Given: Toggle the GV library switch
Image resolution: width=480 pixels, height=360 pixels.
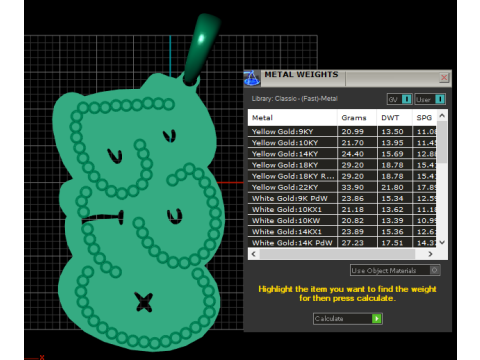Looking at the screenshot, I should coord(400,99).
